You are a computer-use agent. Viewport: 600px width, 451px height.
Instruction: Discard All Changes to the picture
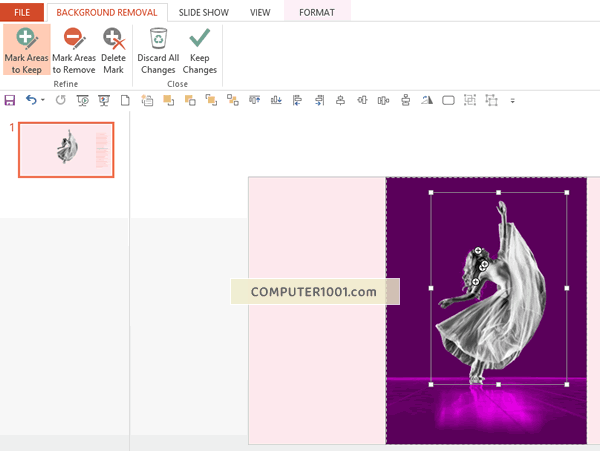pos(158,50)
